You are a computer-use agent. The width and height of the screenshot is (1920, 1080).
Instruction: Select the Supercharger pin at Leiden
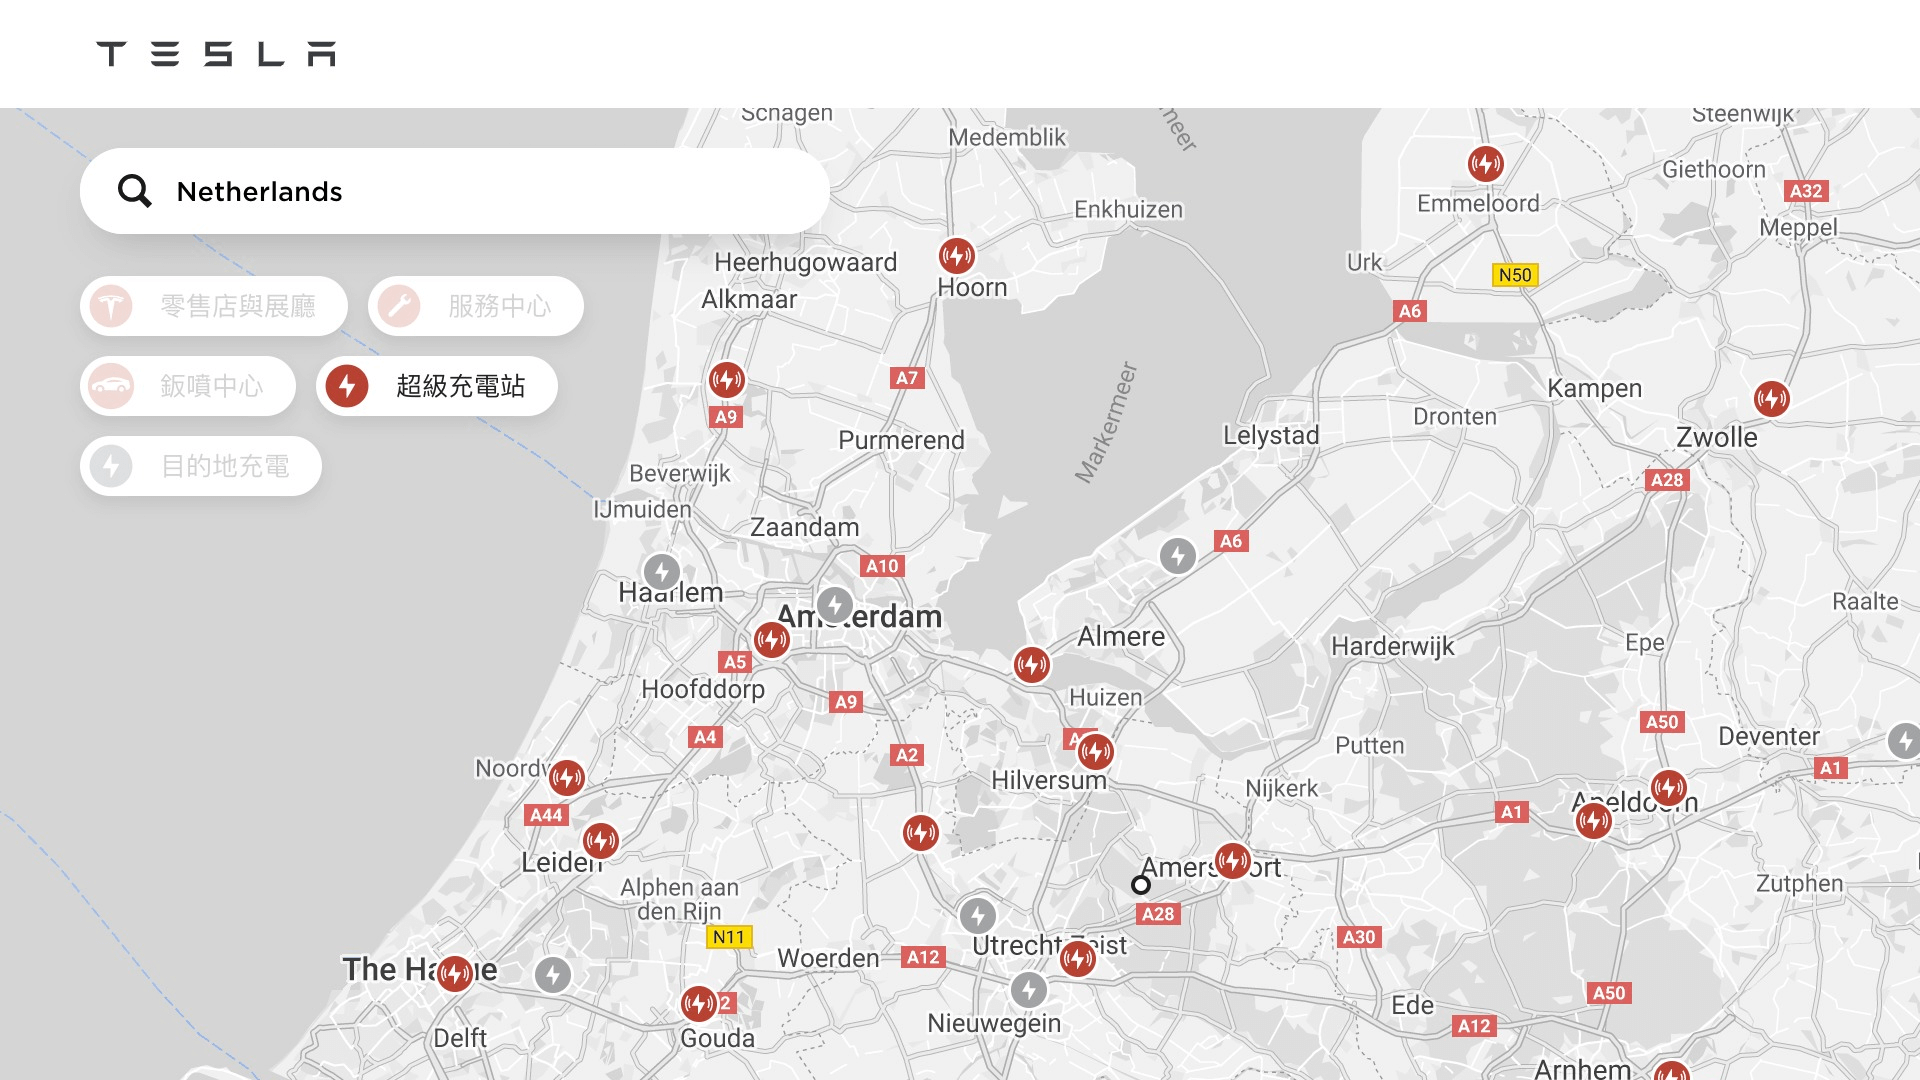click(x=601, y=841)
